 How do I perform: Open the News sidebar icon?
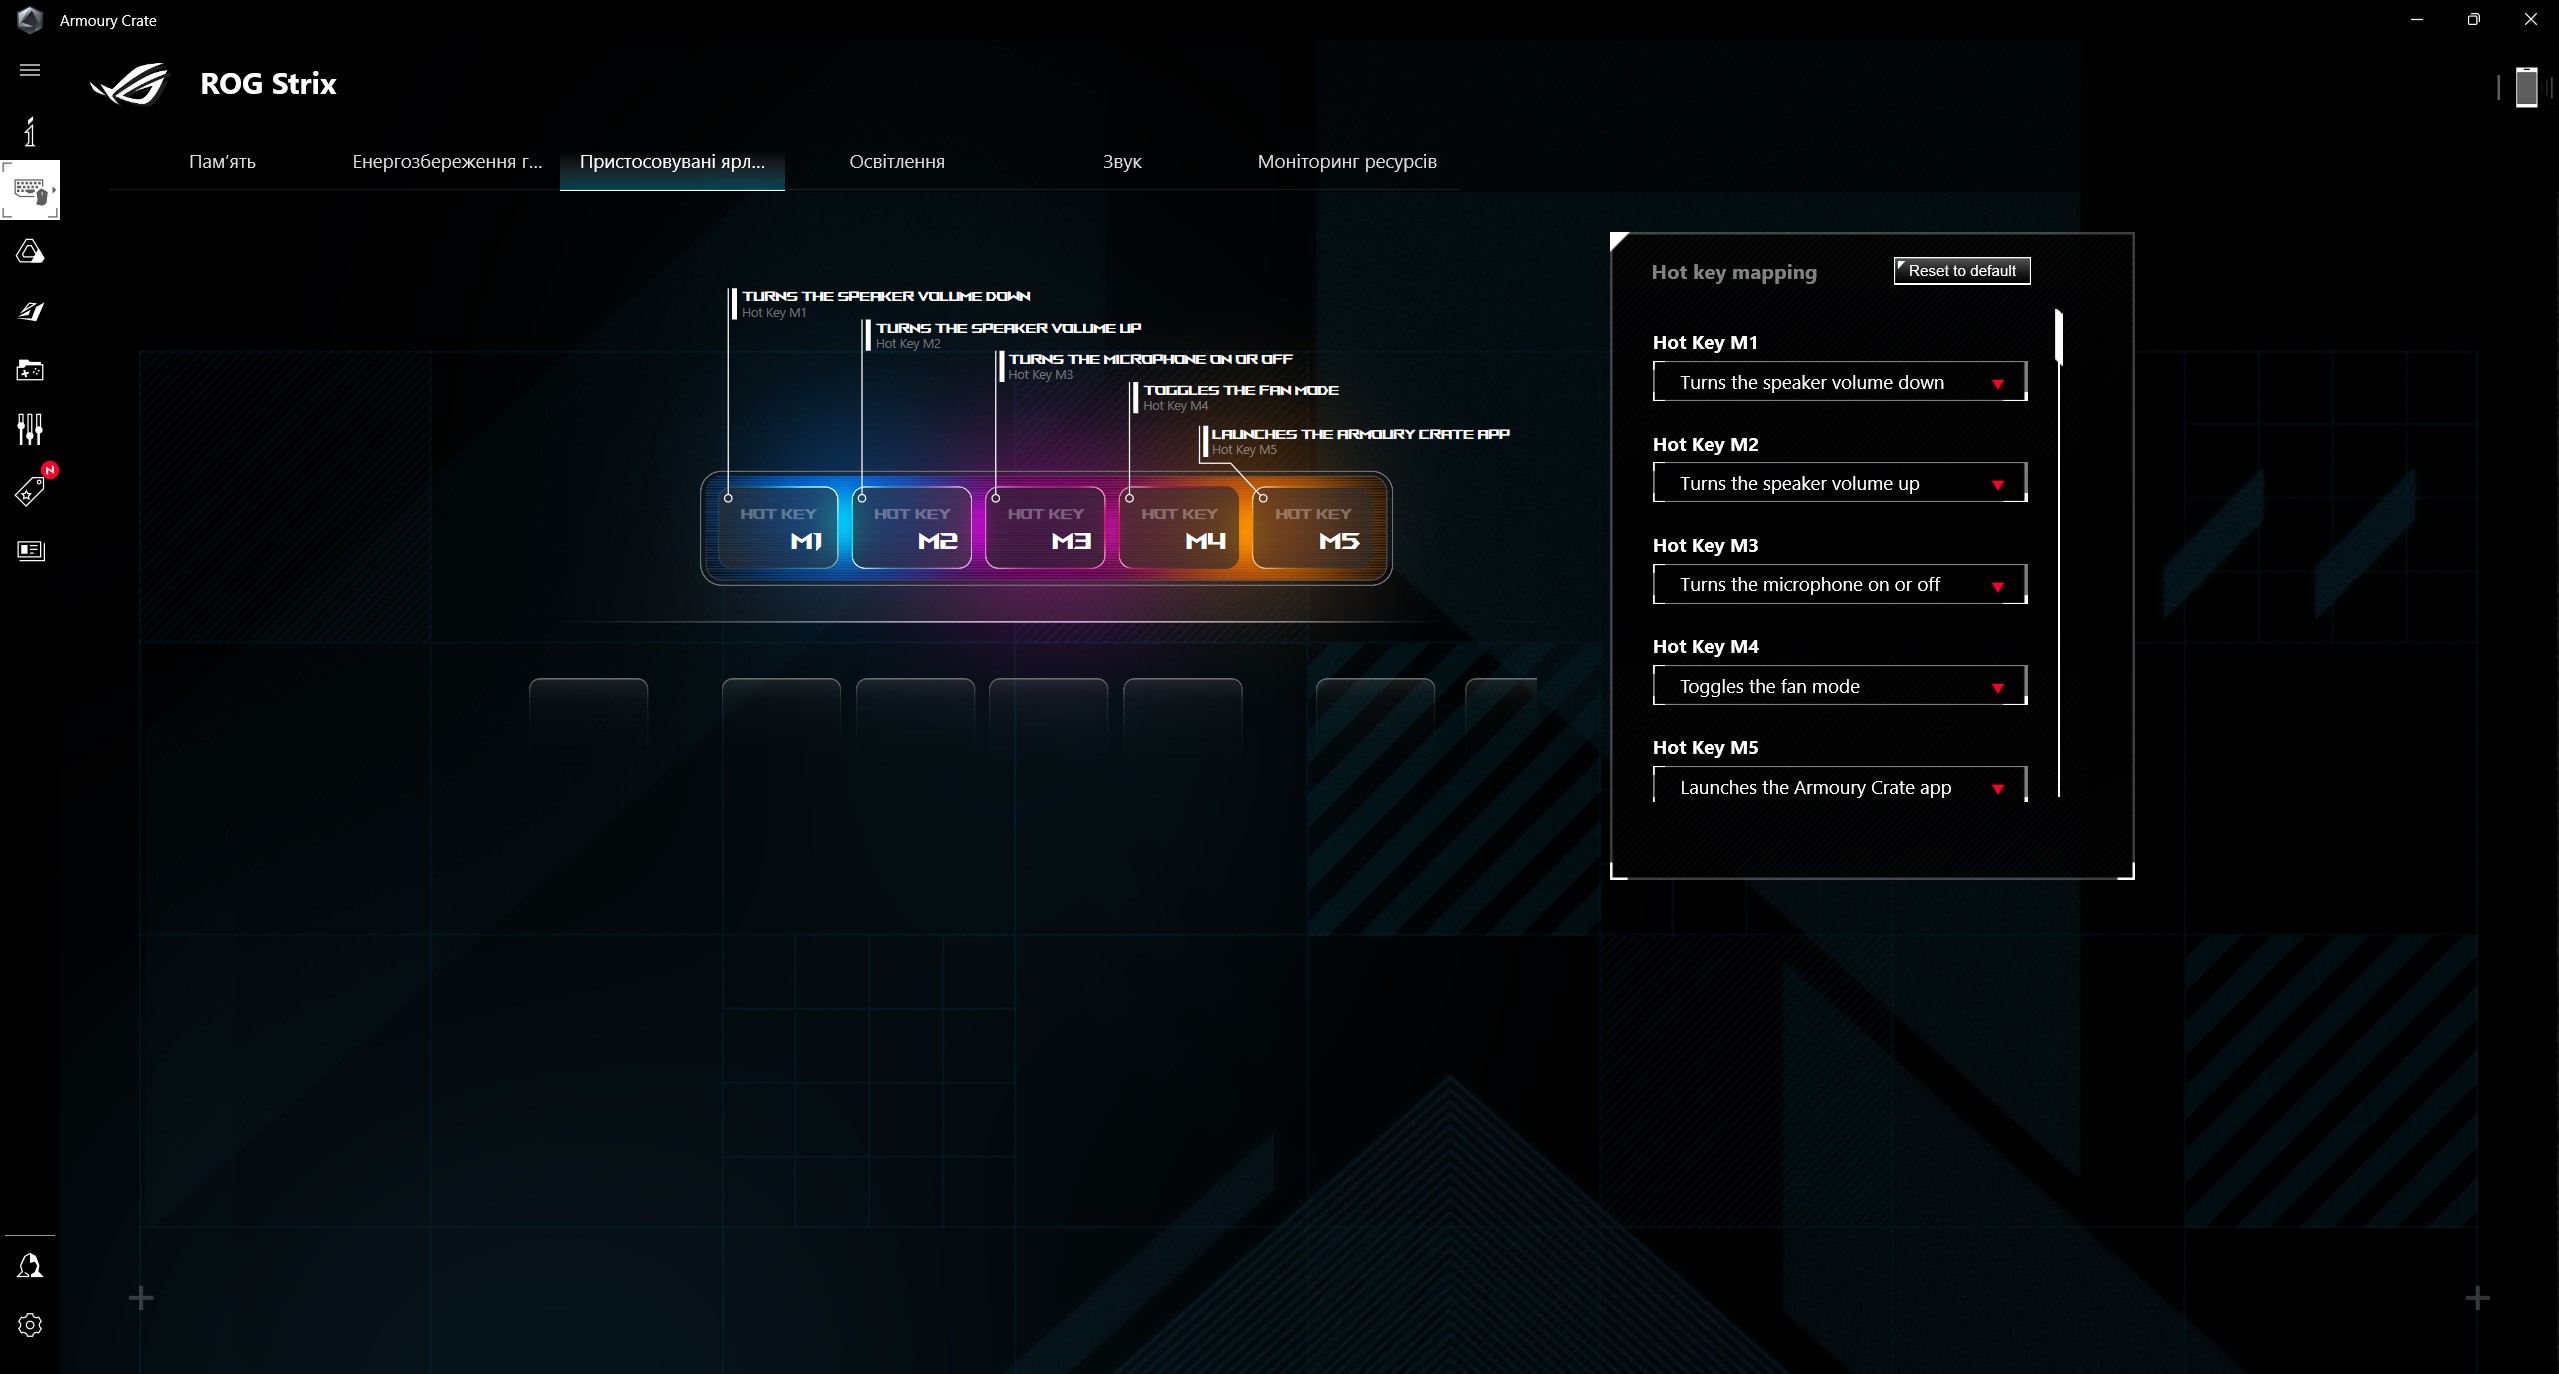coord(30,550)
